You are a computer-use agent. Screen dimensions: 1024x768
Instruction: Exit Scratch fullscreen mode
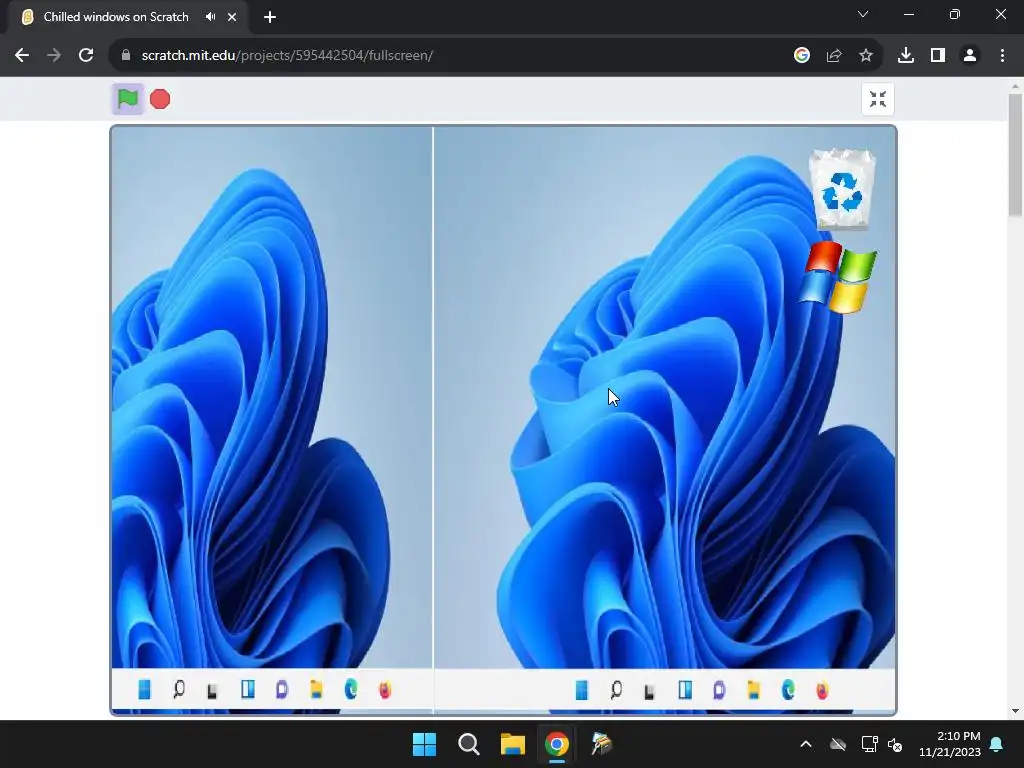878,99
